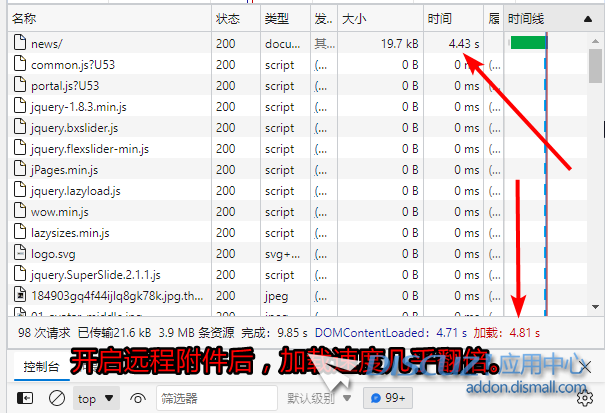Image resolution: width=605 pixels, height=413 pixels.
Task: Click the 99+ issues badge
Action: pyautogui.click(x=387, y=398)
